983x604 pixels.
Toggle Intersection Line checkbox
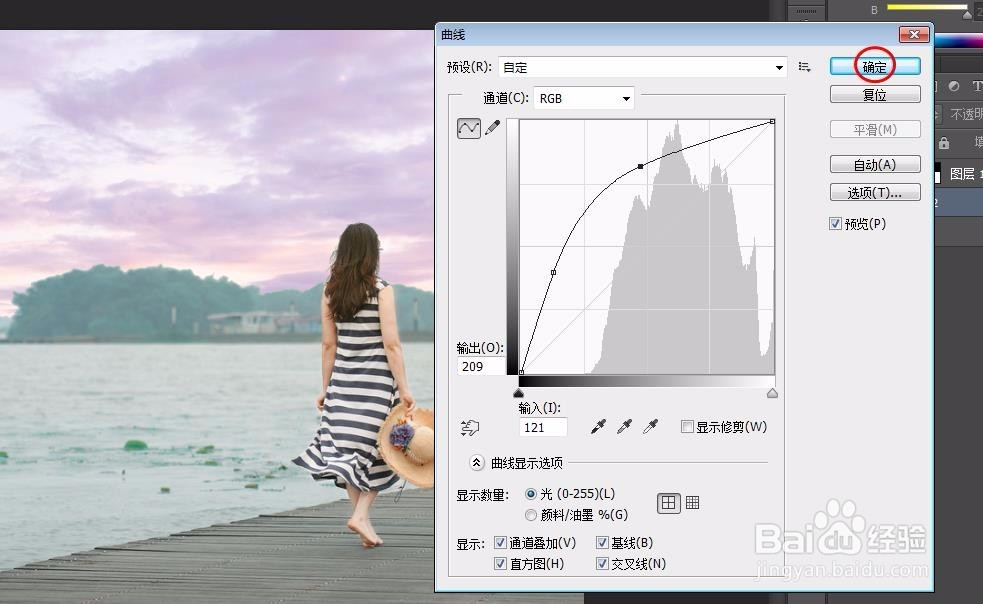coord(602,563)
